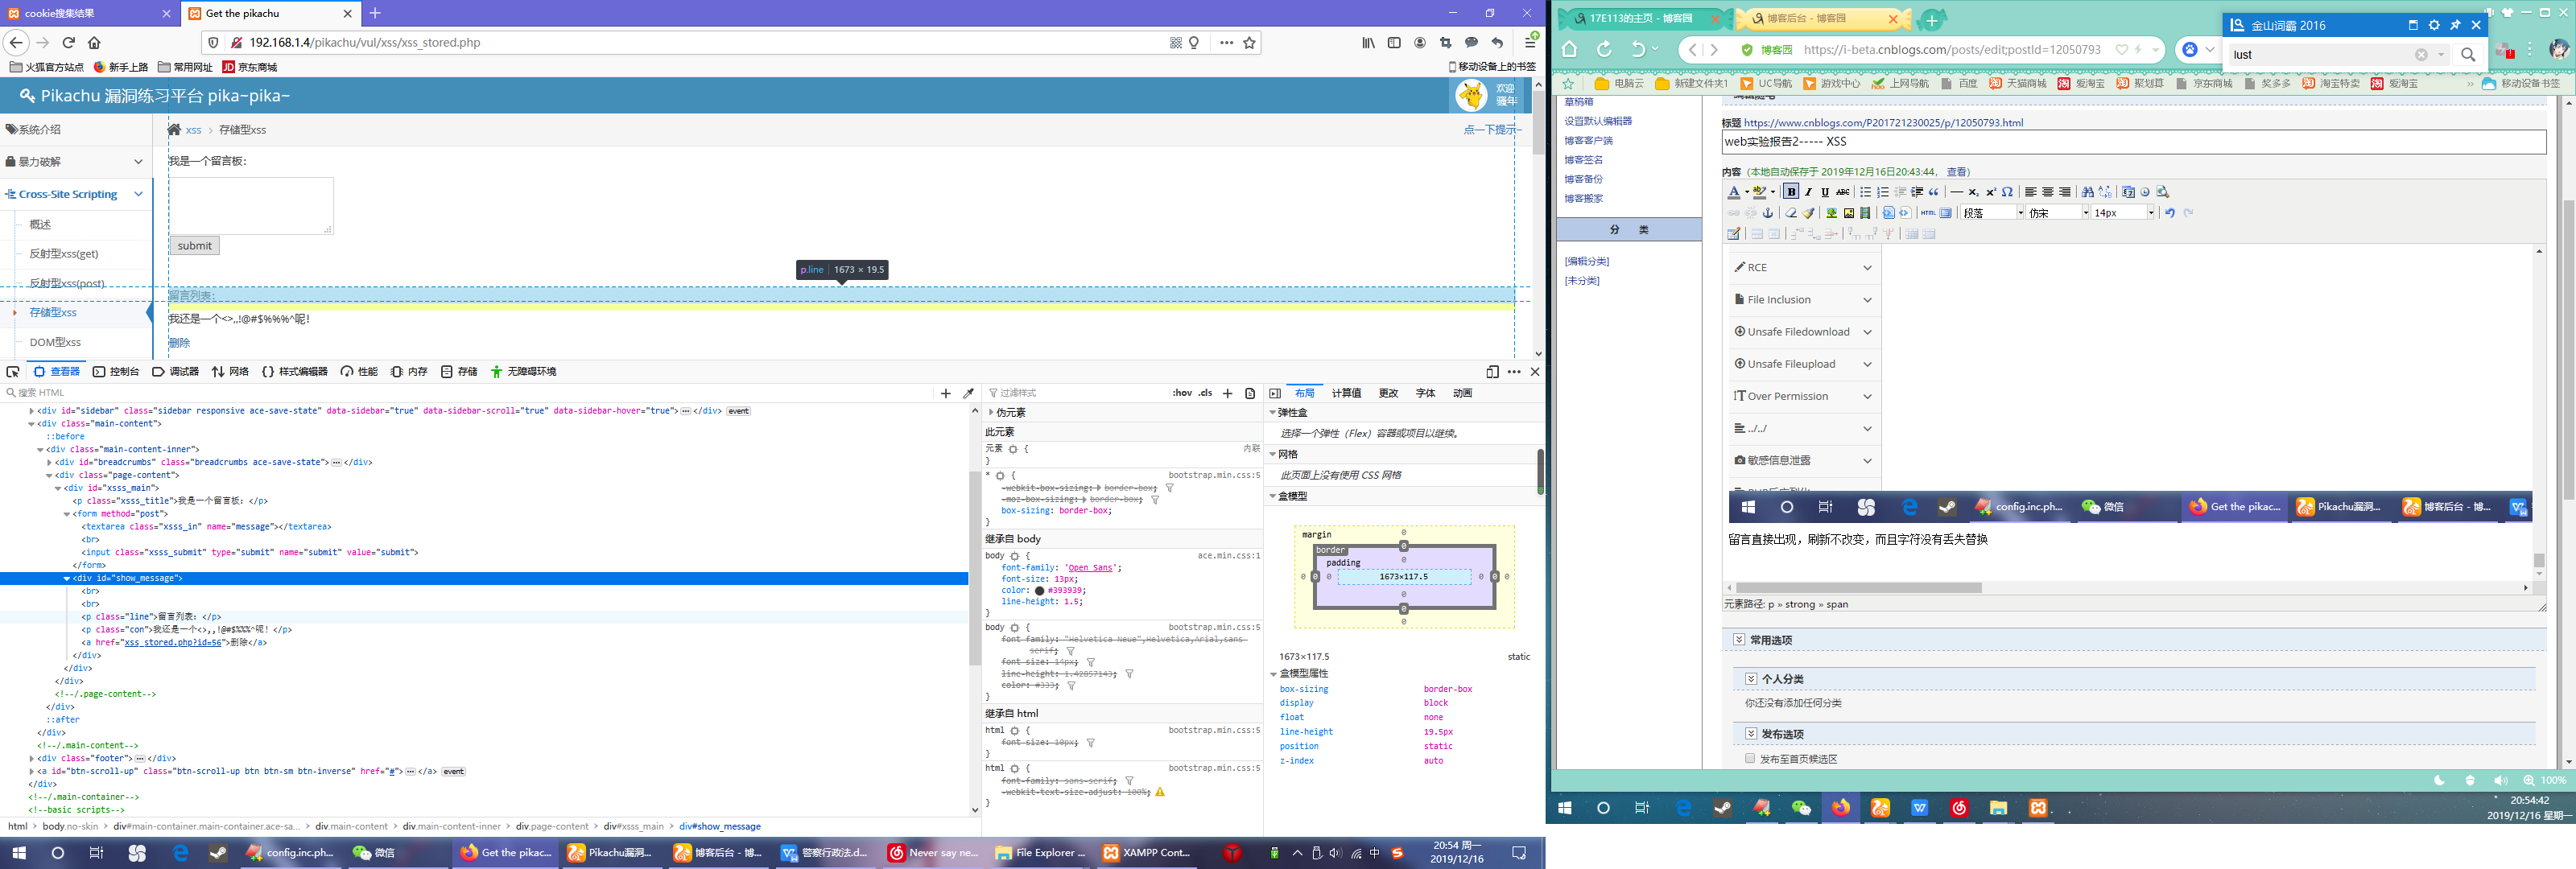Toggle the bold button in blog editor

1791,192
